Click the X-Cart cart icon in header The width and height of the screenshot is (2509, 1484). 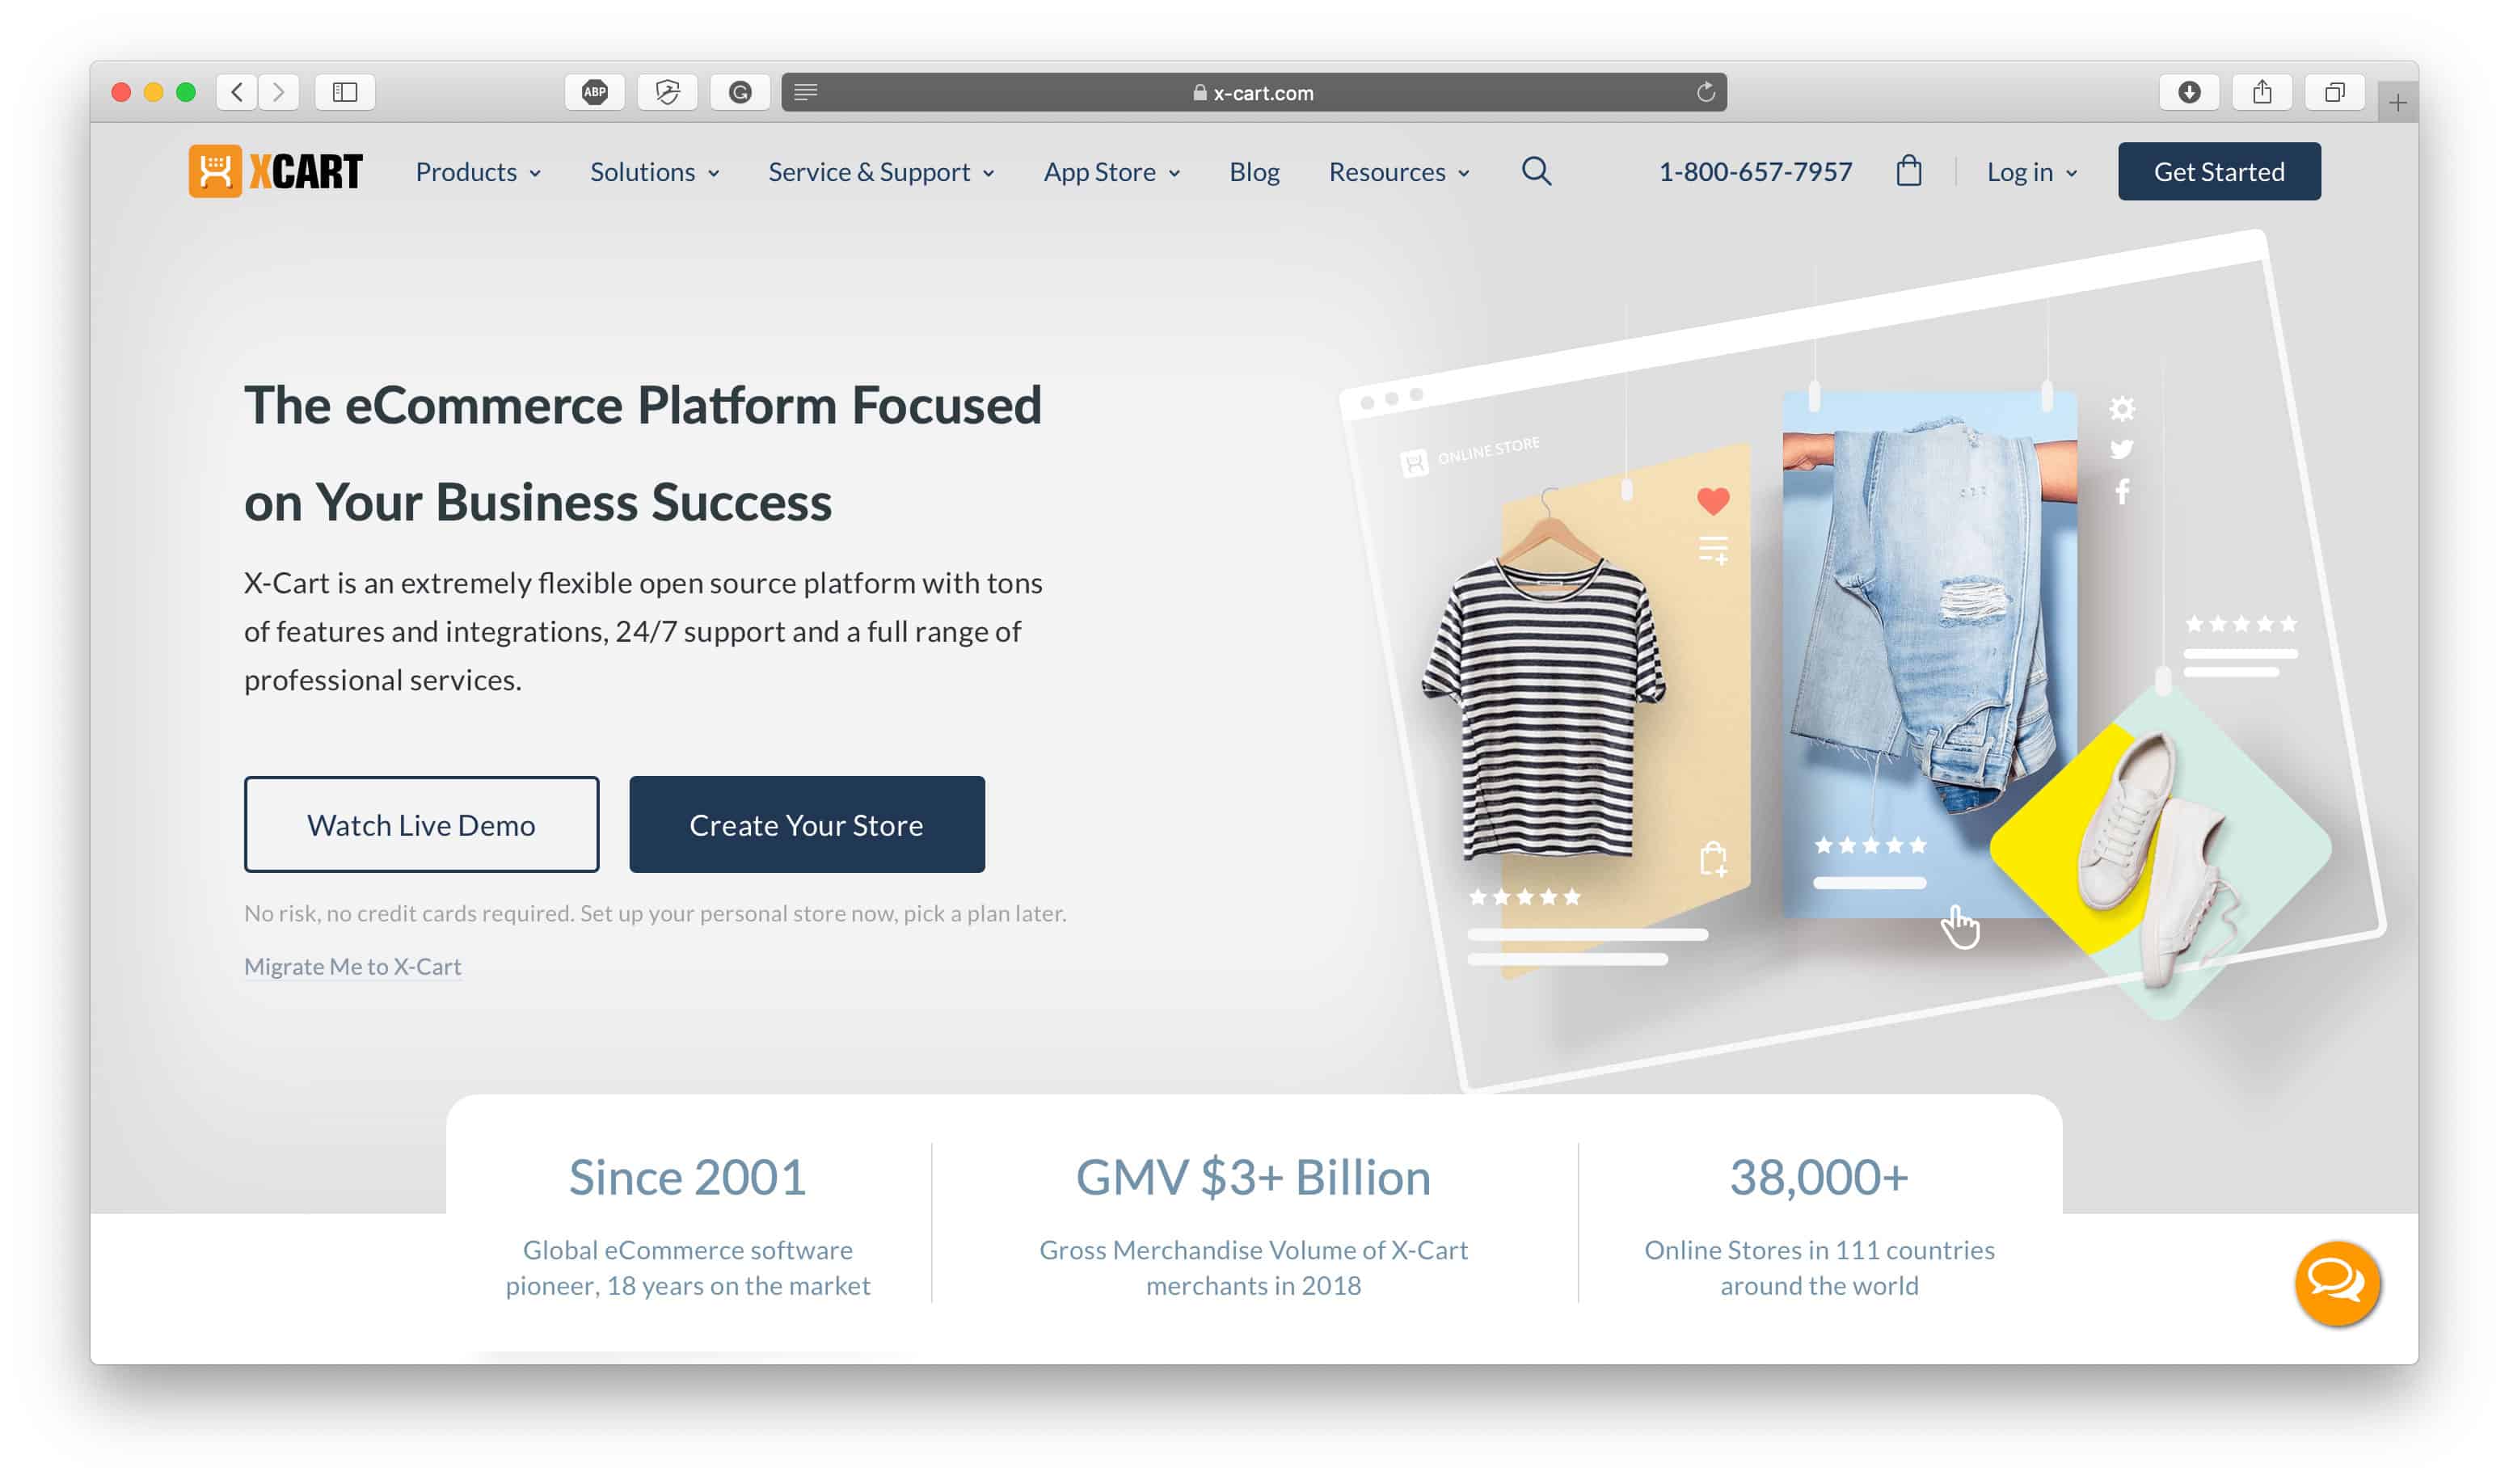coord(1908,171)
